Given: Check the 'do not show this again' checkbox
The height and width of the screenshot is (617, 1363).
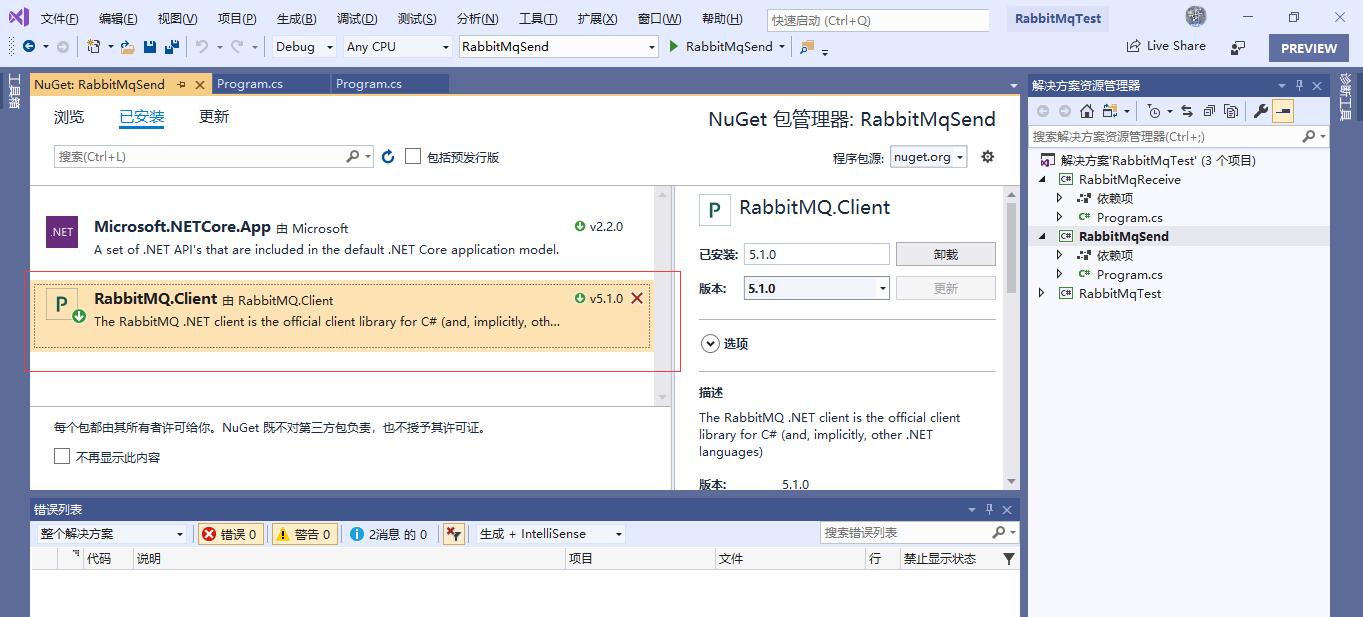Looking at the screenshot, I should pos(62,456).
